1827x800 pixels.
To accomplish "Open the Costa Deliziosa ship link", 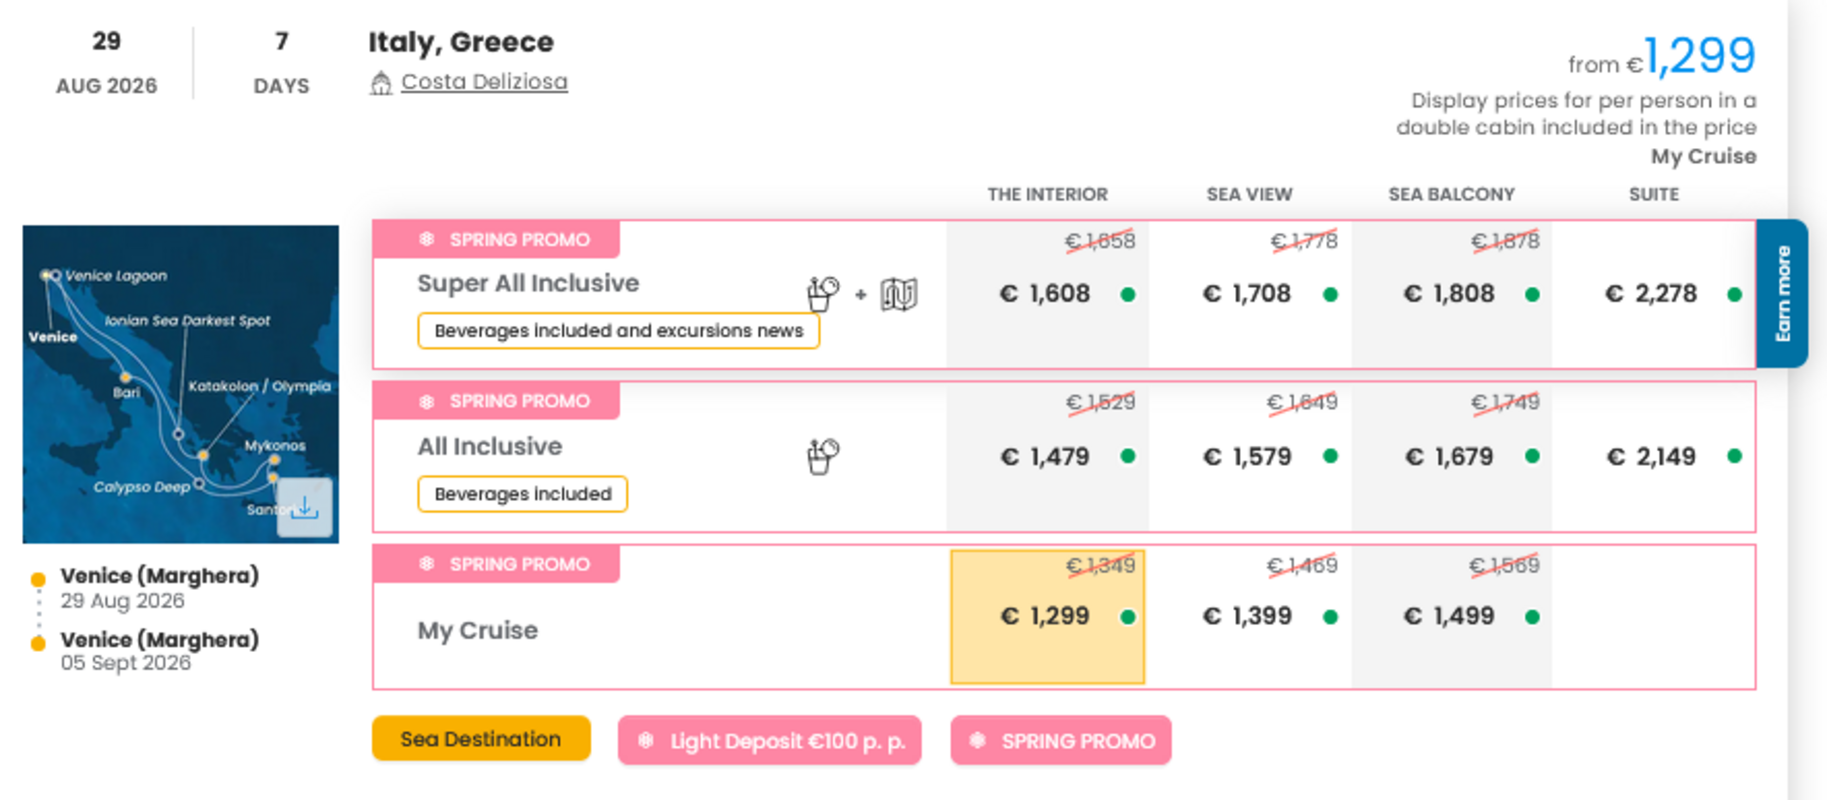I will click(x=484, y=82).
